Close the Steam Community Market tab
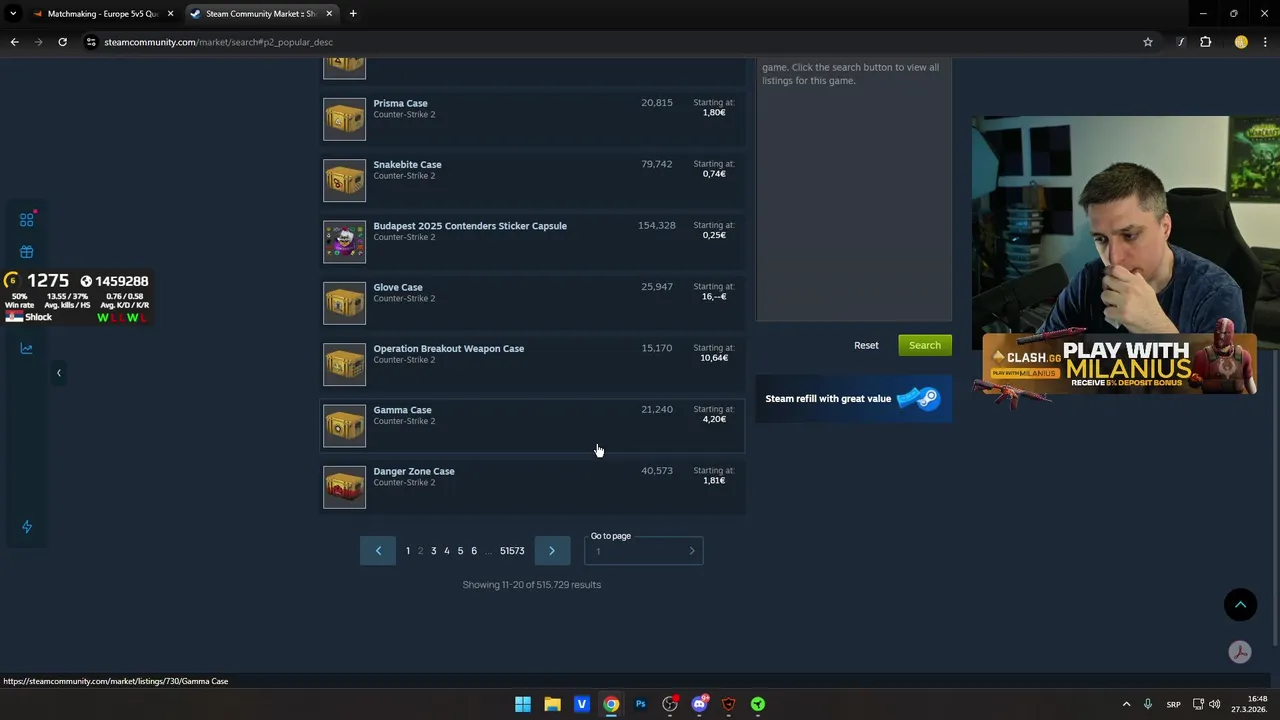This screenshot has width=1280, height=720. click(x=329, y=14)
